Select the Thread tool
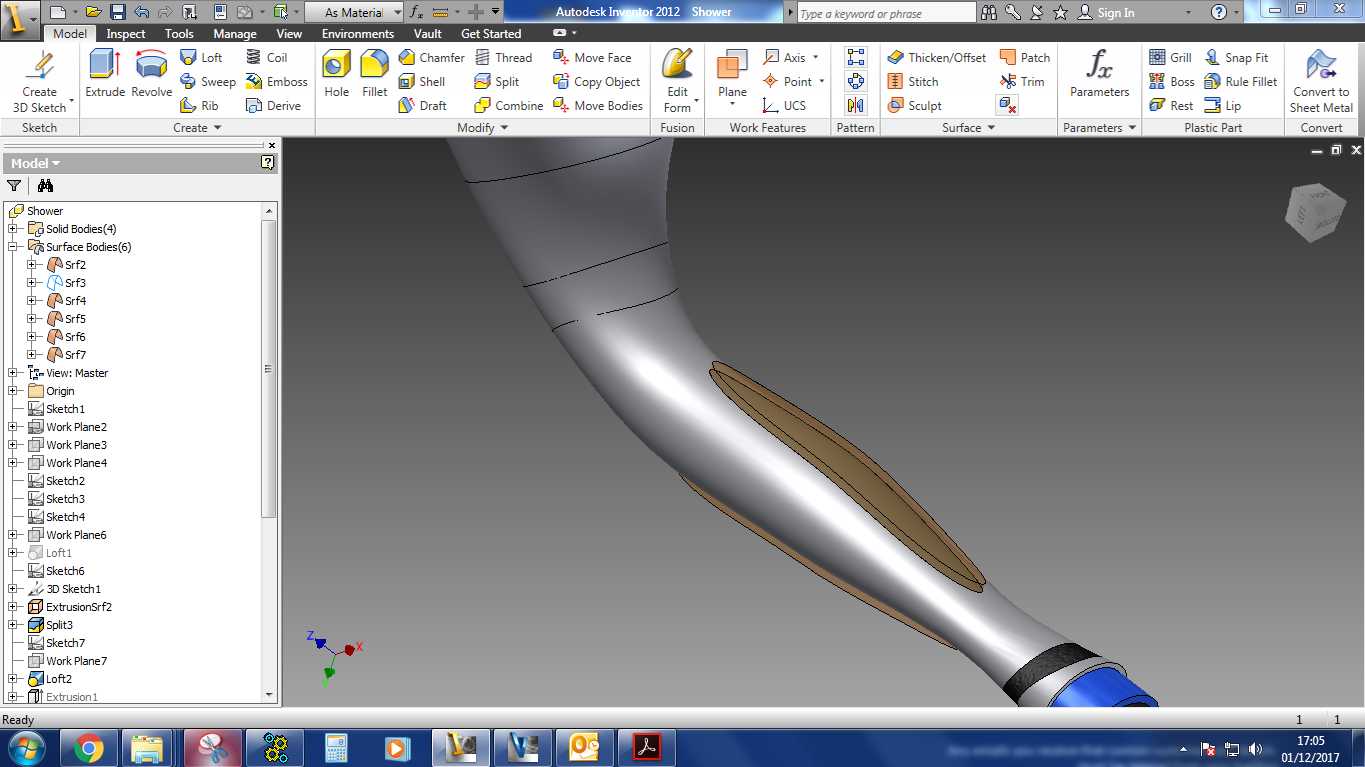The height and width of the screenshot is (767, 1365). [503, 58]
